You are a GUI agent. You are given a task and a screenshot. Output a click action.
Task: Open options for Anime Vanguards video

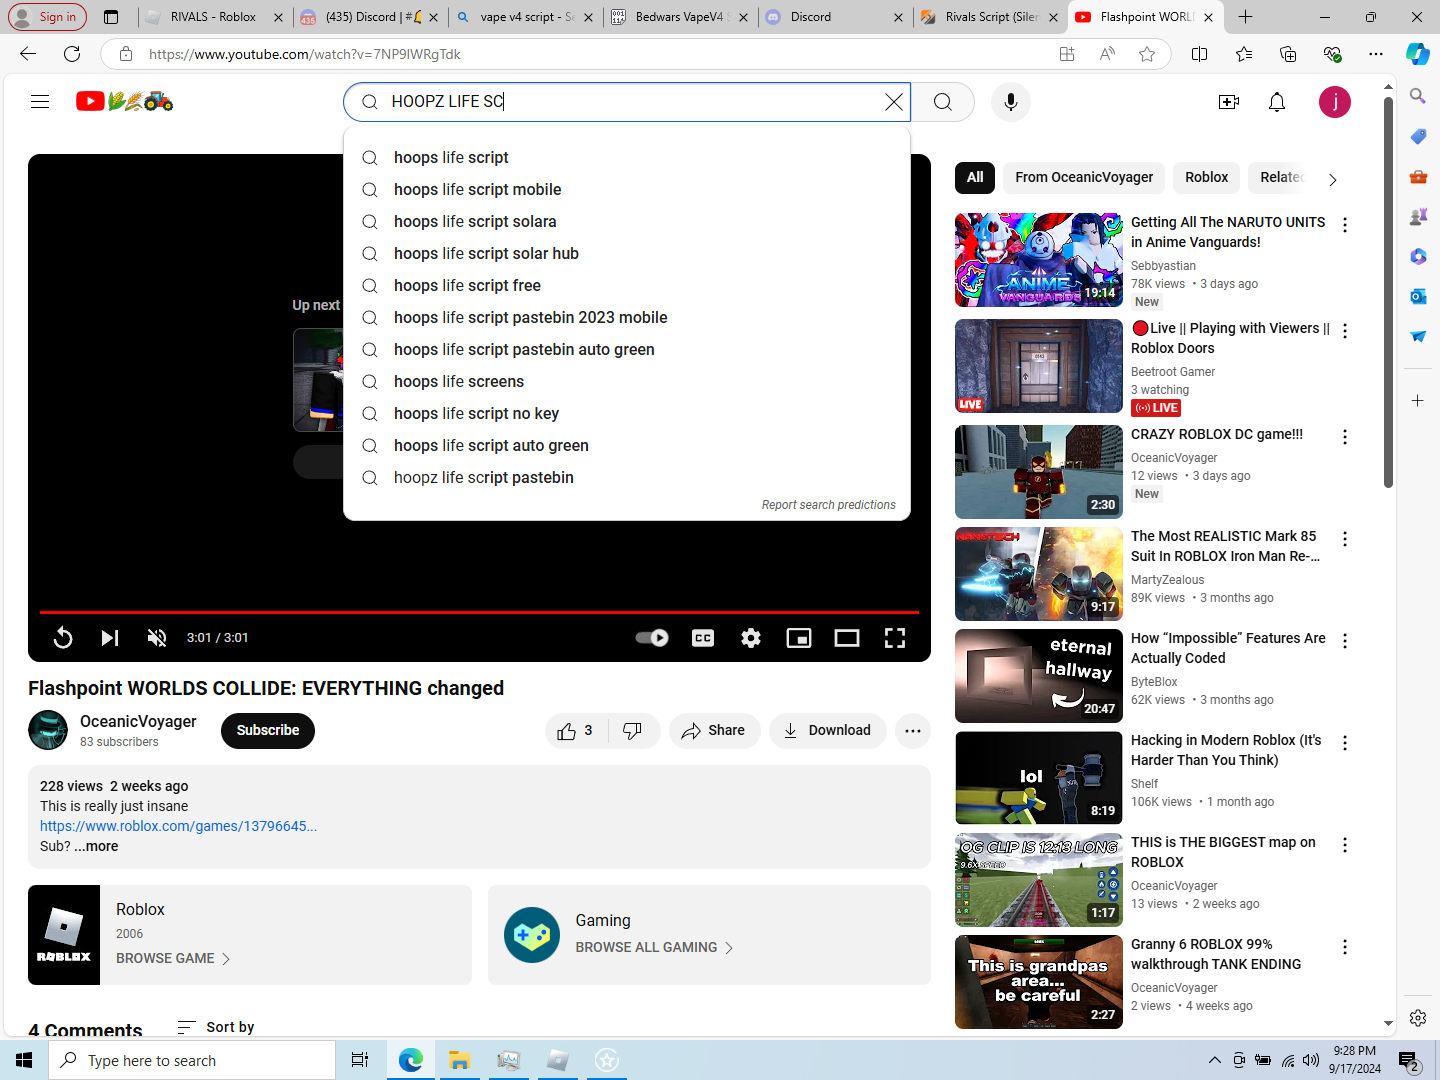1345,225
